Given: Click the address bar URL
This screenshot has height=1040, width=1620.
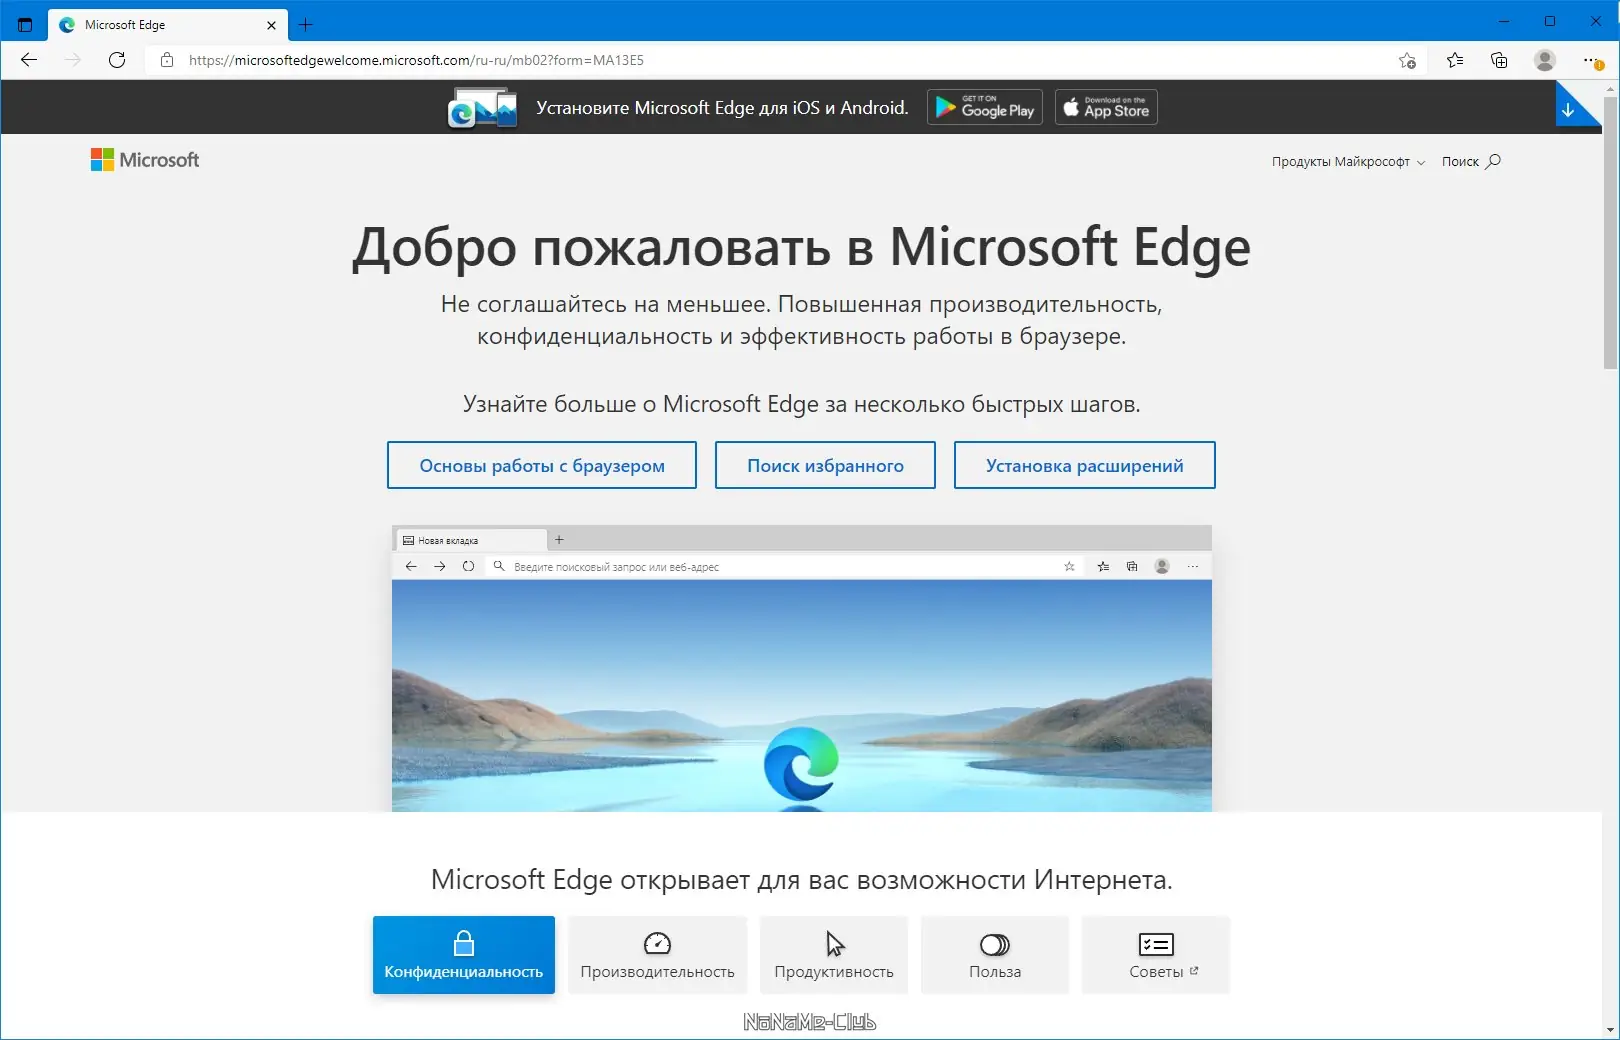Looking at the screenshot, I should click(416, 60).
